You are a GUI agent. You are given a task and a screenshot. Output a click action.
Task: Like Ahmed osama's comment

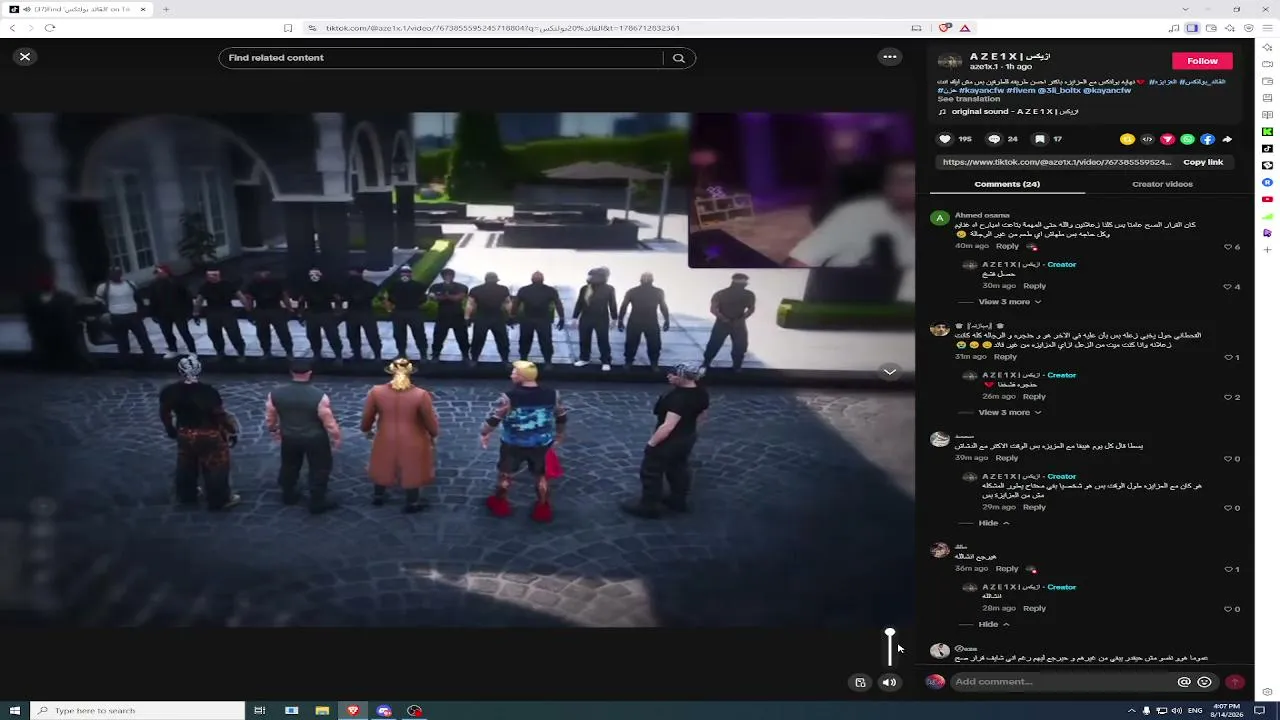point(1228,247)
